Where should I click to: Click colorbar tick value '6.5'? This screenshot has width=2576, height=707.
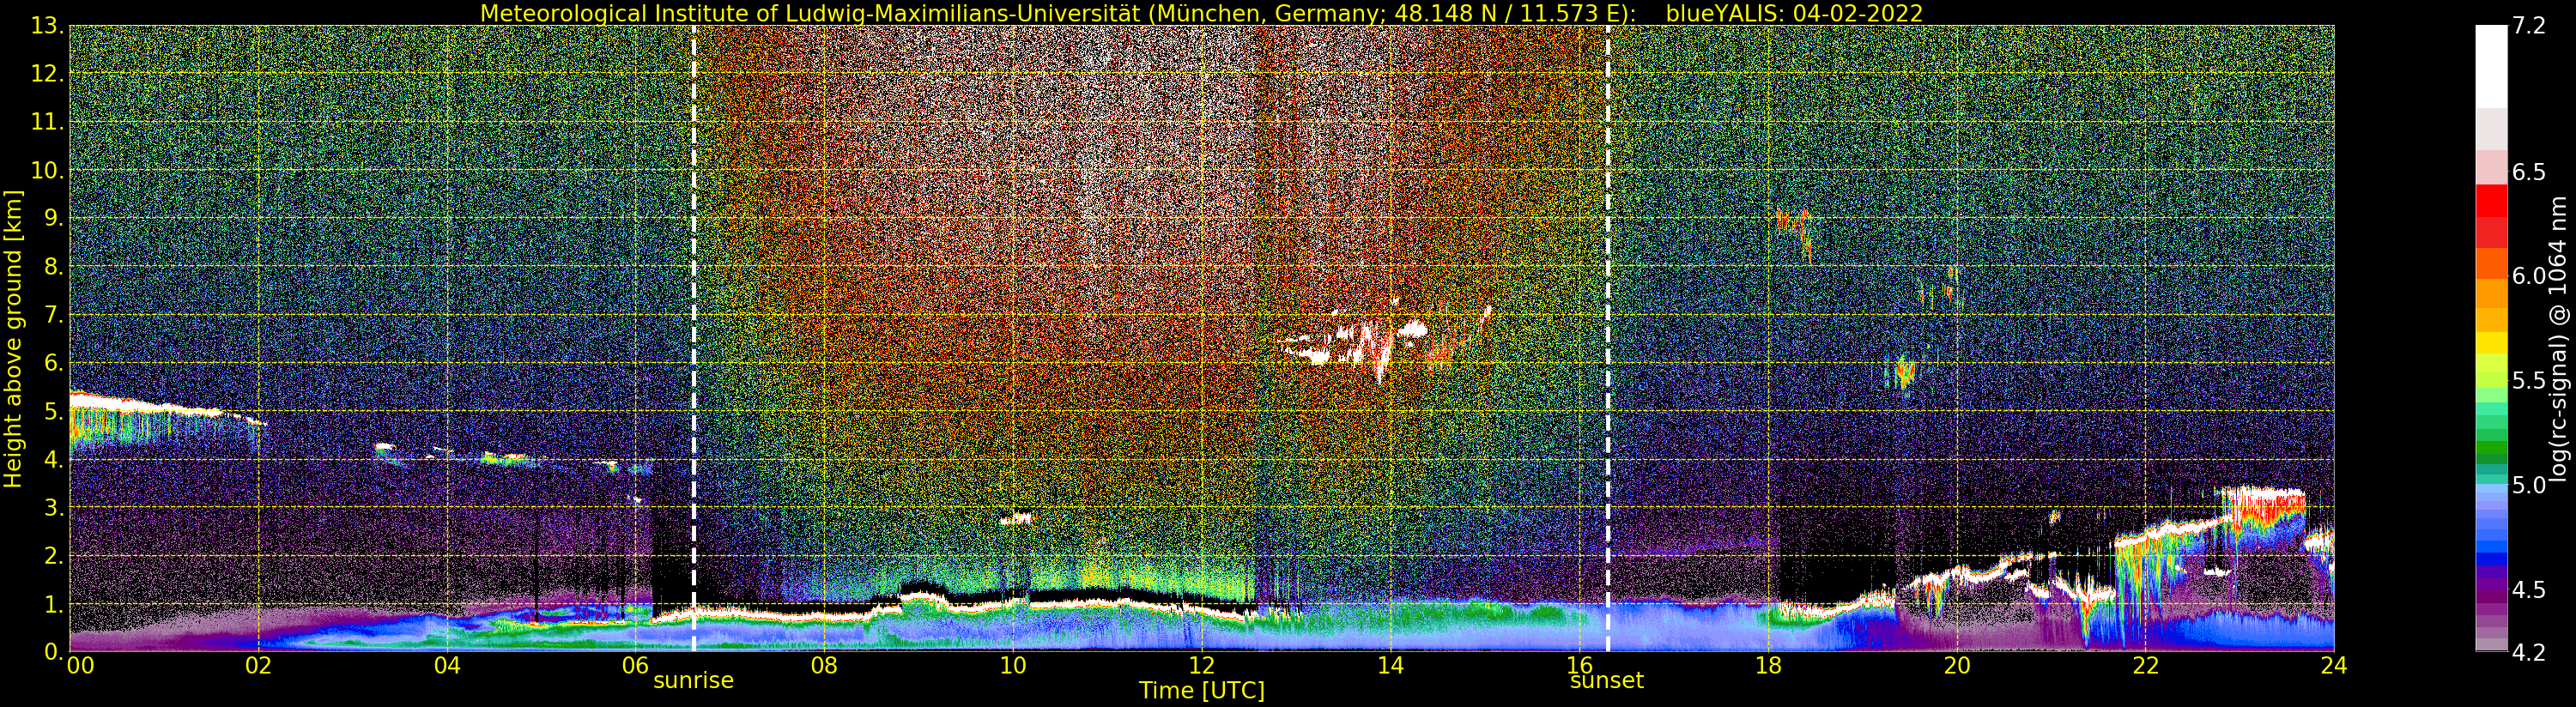[x=2528, y=172]
